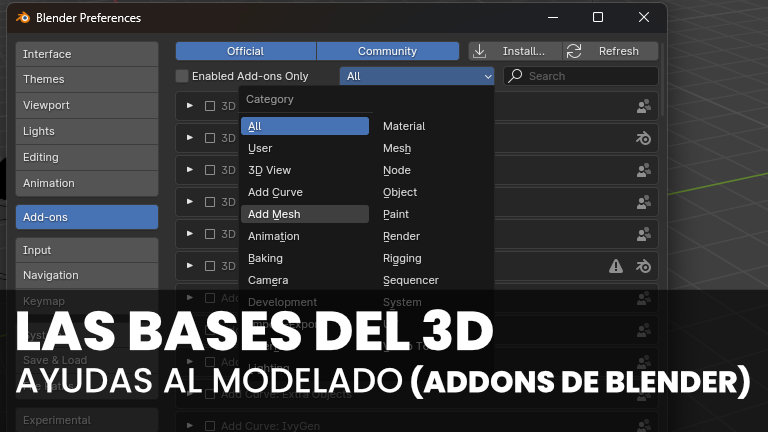Choose 3D View category
This screenshot has height=432, width=768.
click(x=305, y=170)
